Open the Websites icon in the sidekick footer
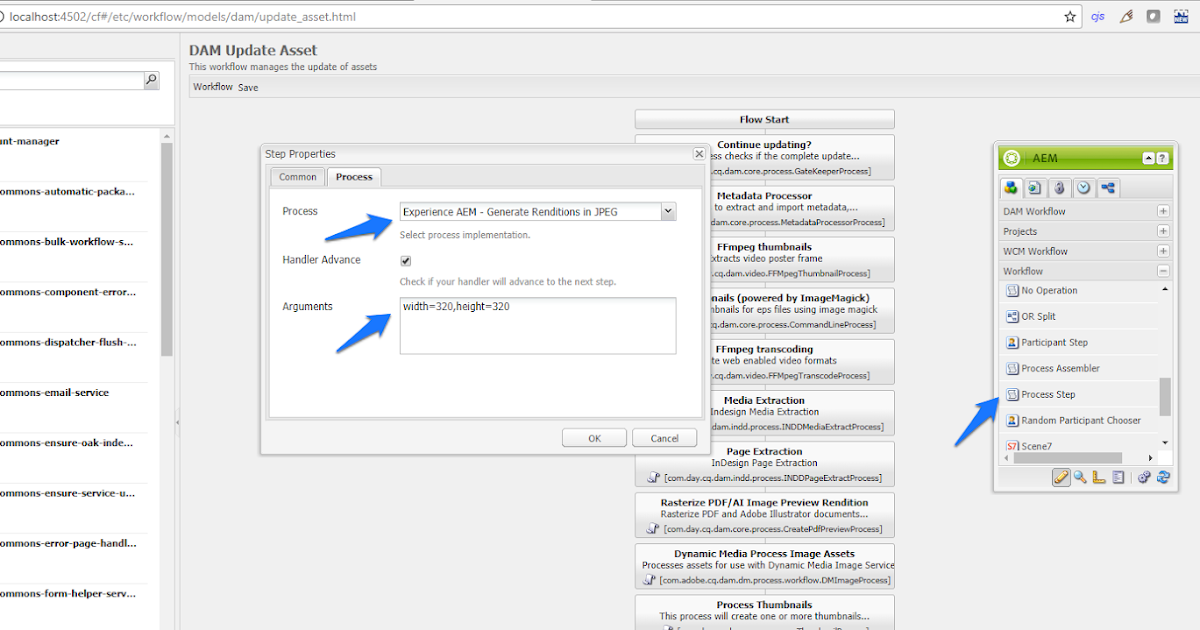The image size is (1200, 630). point(1117,477)
